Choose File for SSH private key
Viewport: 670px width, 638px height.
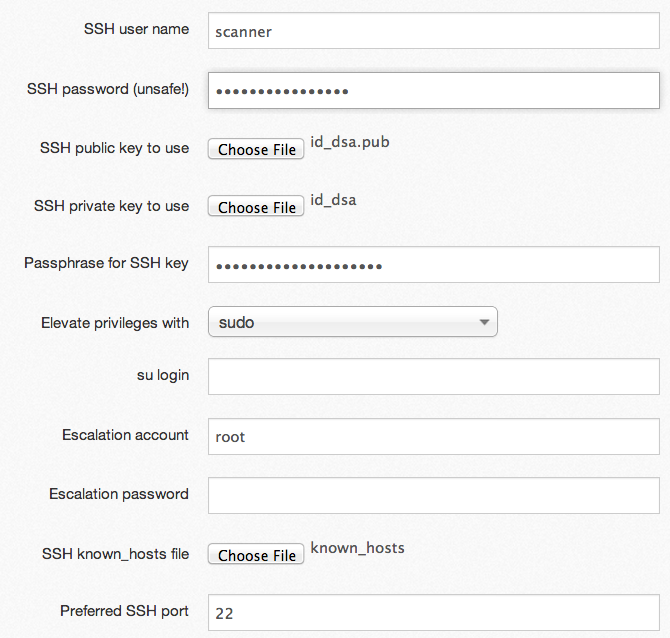click(256, 207)
